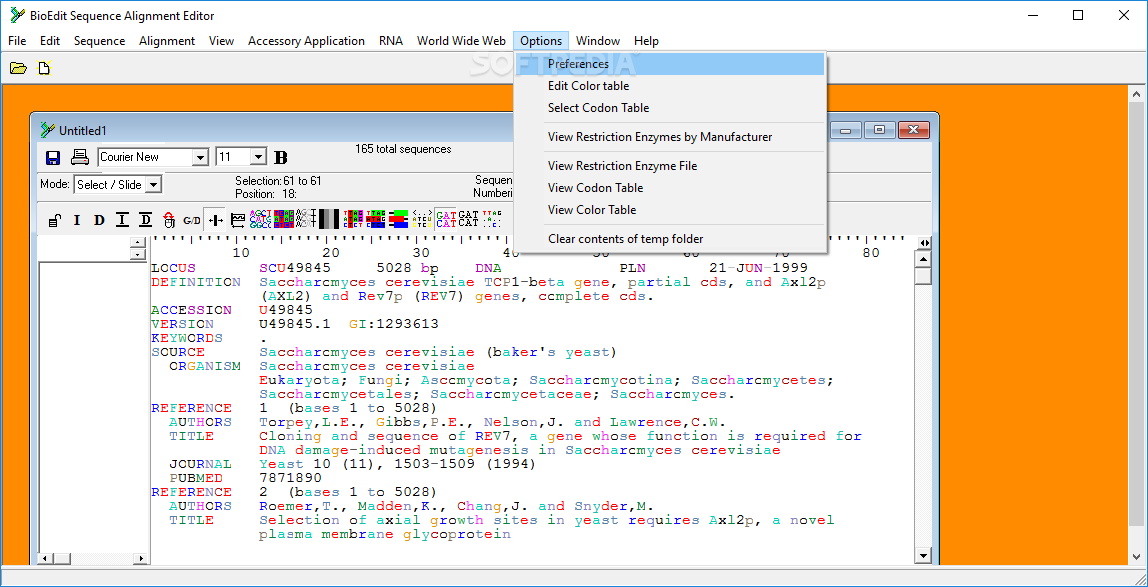Toggle the plain D delete mode icon
The image size is (1148, 587).
coord(99,220)
